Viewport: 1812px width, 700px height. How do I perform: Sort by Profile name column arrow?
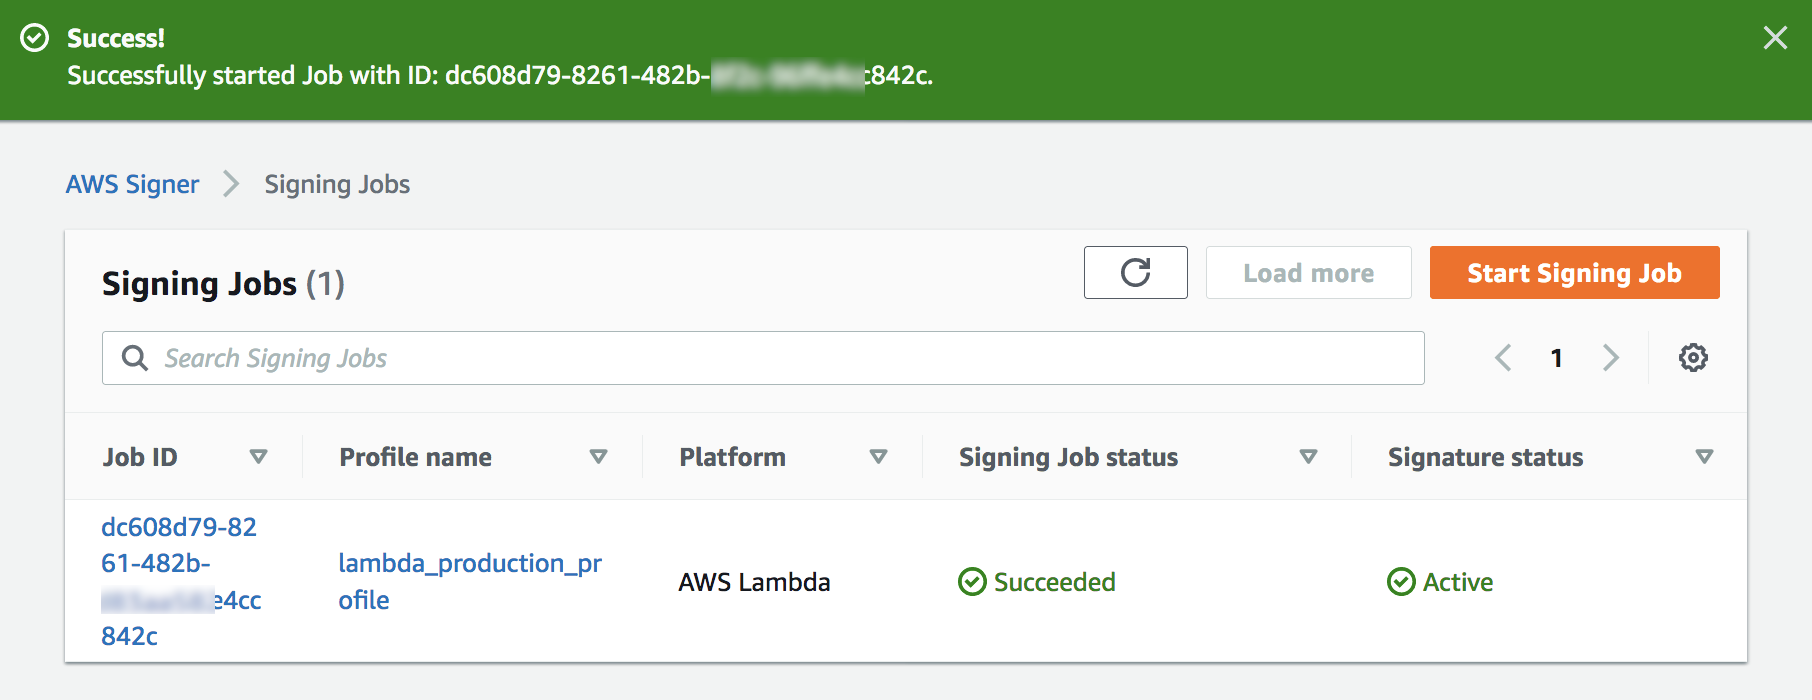pyautogui.click(x=598, y=457)
